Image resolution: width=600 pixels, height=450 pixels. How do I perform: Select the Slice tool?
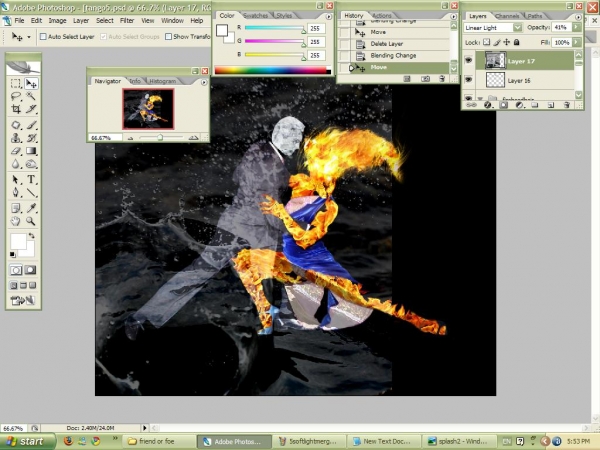pos(31,109)
